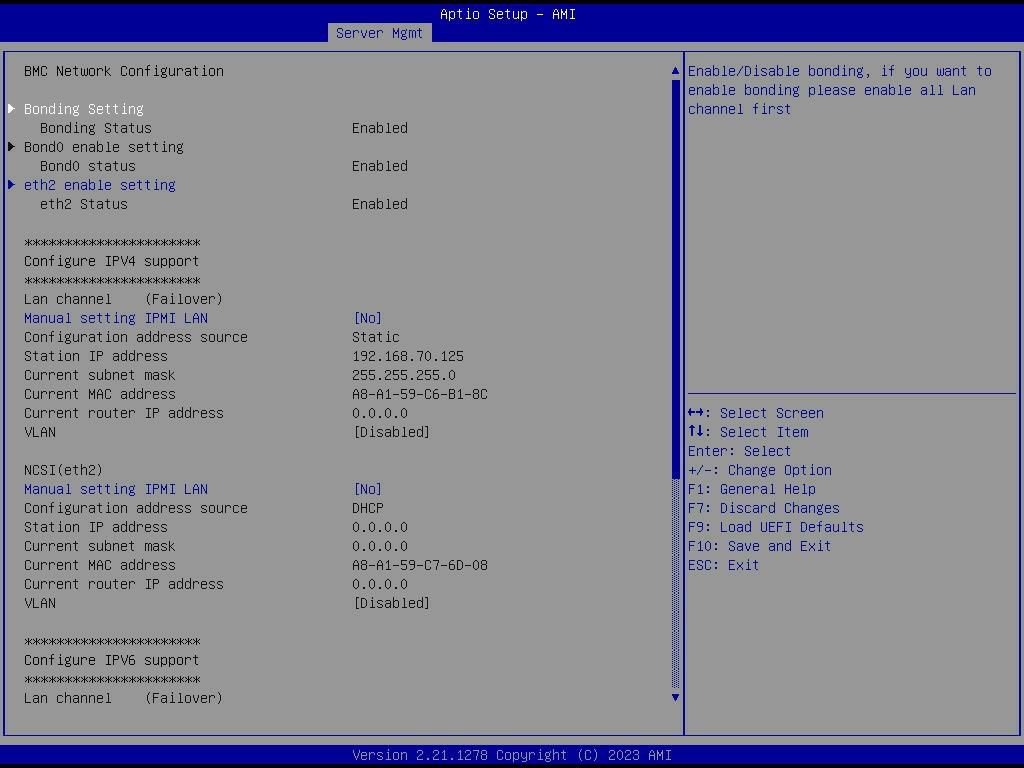Image resolution: width=1024 pixels, height=768 pixels.
Task: Click the arrow icon beside Bonding Setting
Action: pyautogui.click(x=12, y=109)
